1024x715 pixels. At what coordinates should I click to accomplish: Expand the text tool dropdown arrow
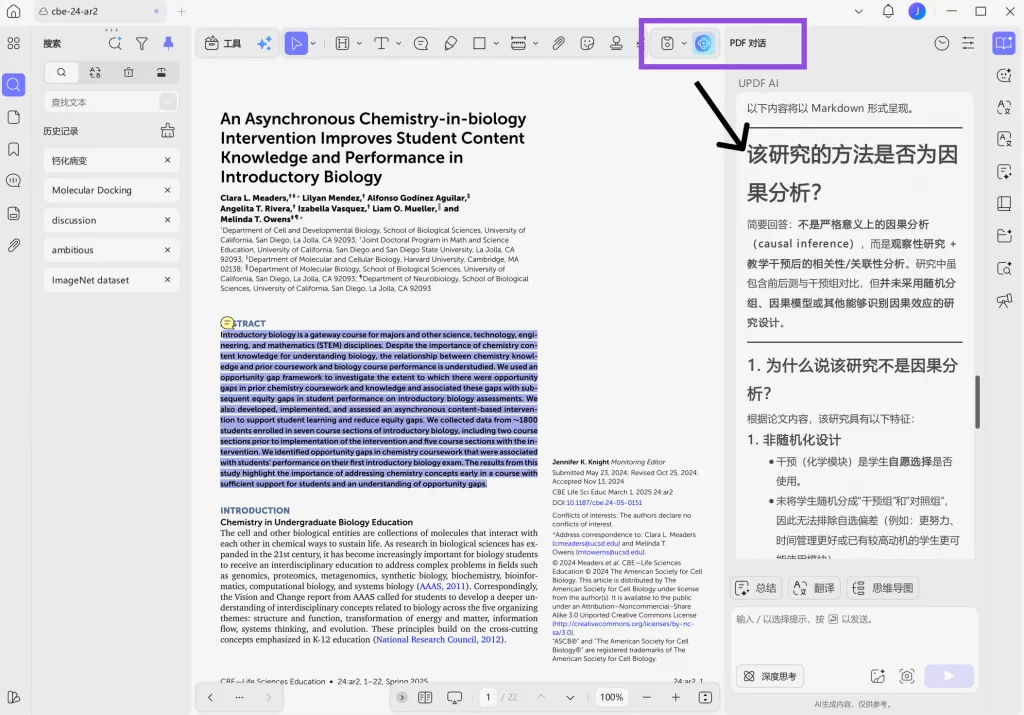[398, 44]
